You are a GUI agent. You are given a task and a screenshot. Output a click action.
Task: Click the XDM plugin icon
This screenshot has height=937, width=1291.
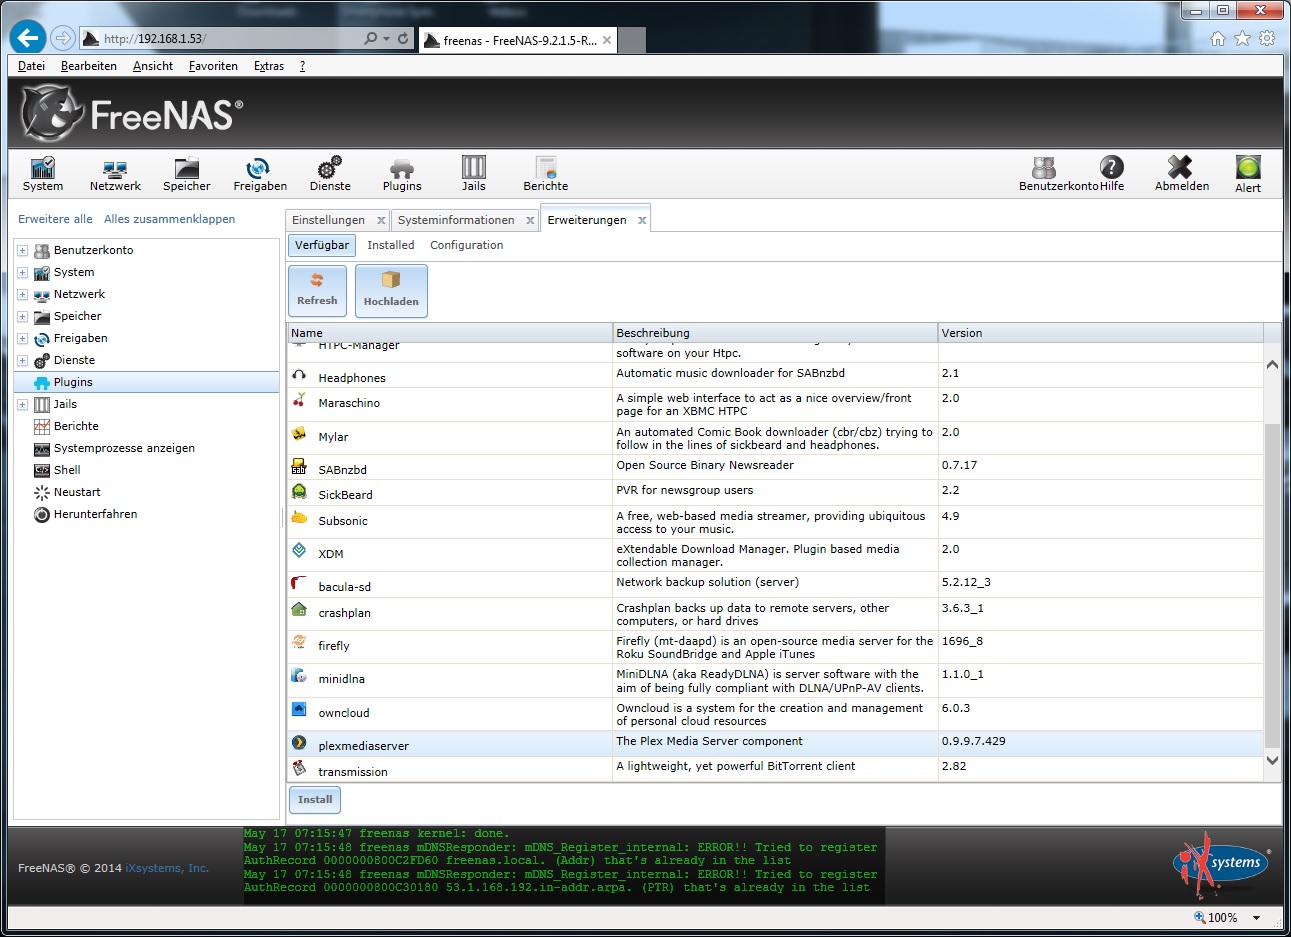coord(299,551)
